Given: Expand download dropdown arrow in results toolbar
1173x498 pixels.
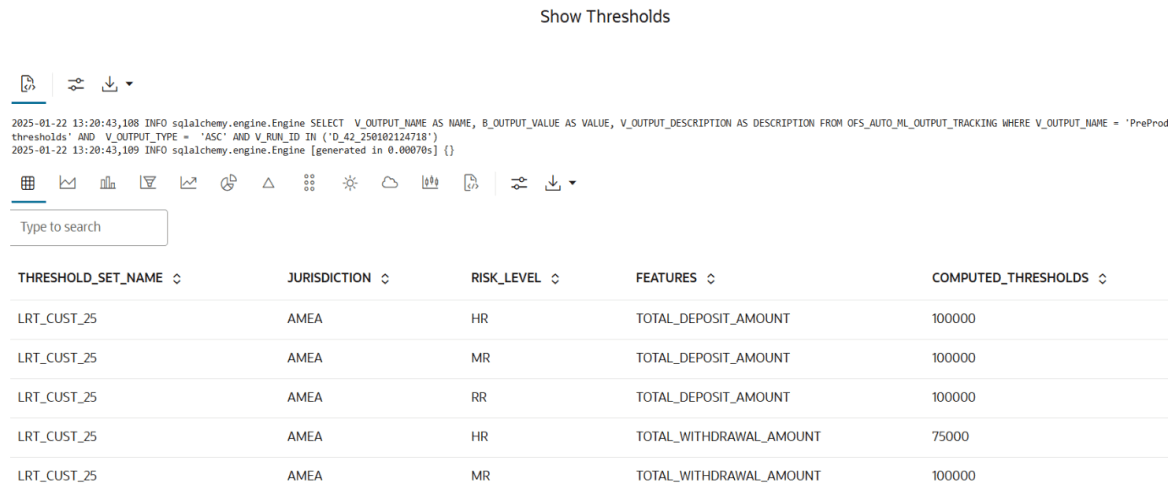Looking at the screenshot, I should 572,183.
